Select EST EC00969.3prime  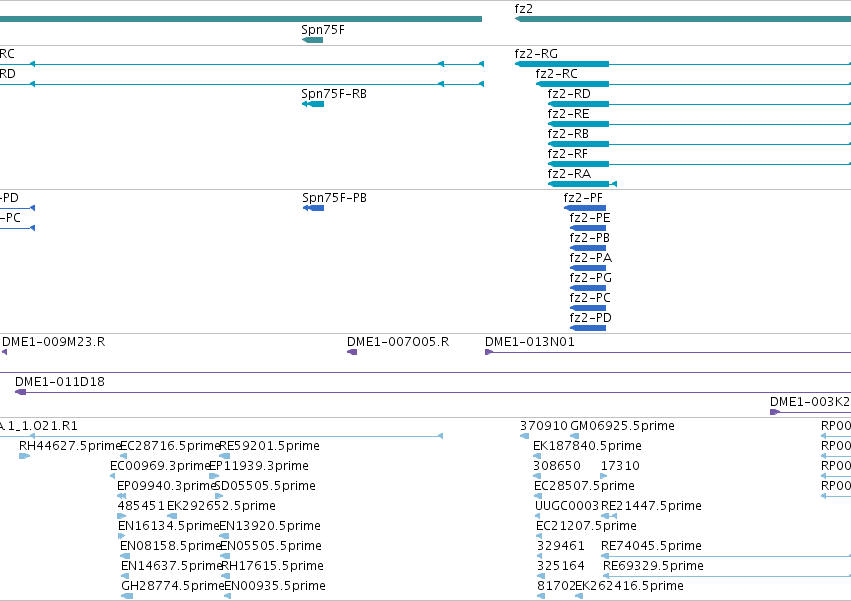[x=112, y=476]
